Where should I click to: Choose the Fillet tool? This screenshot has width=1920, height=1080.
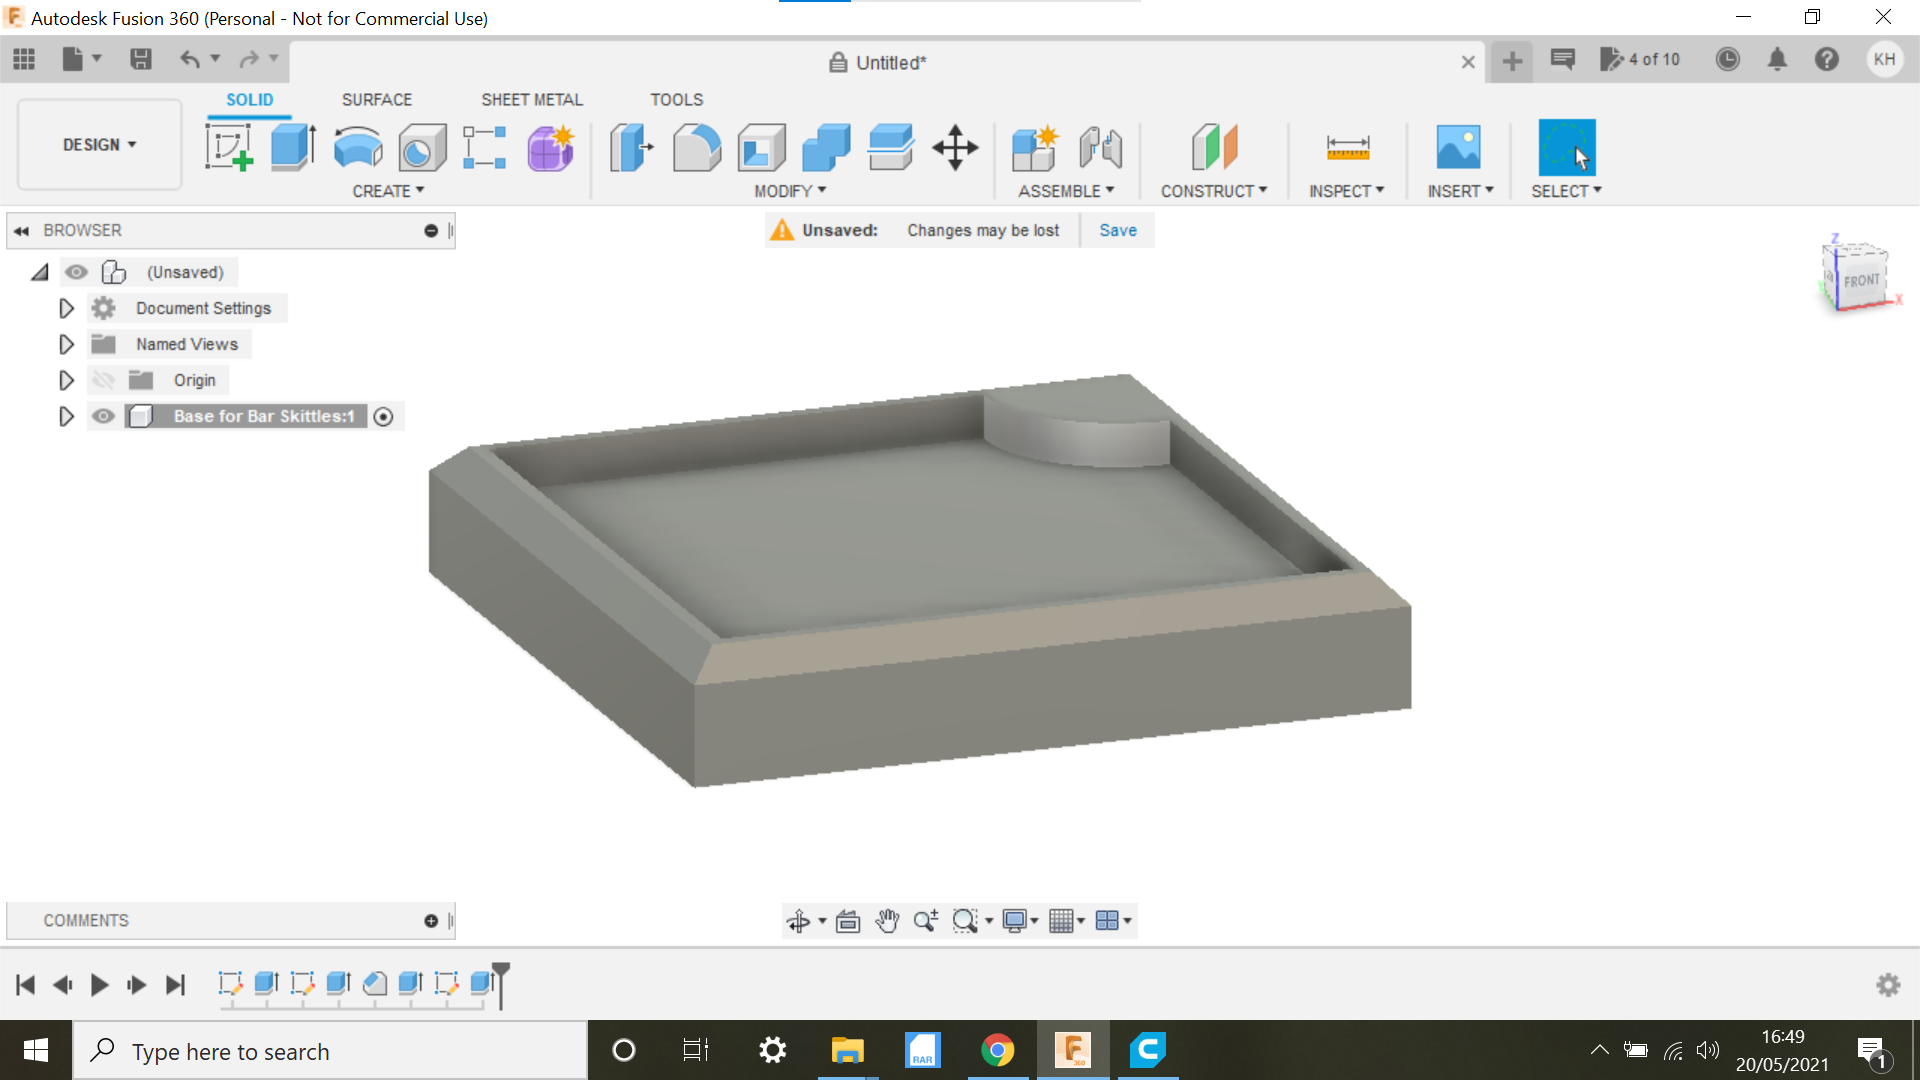point(696,147)
